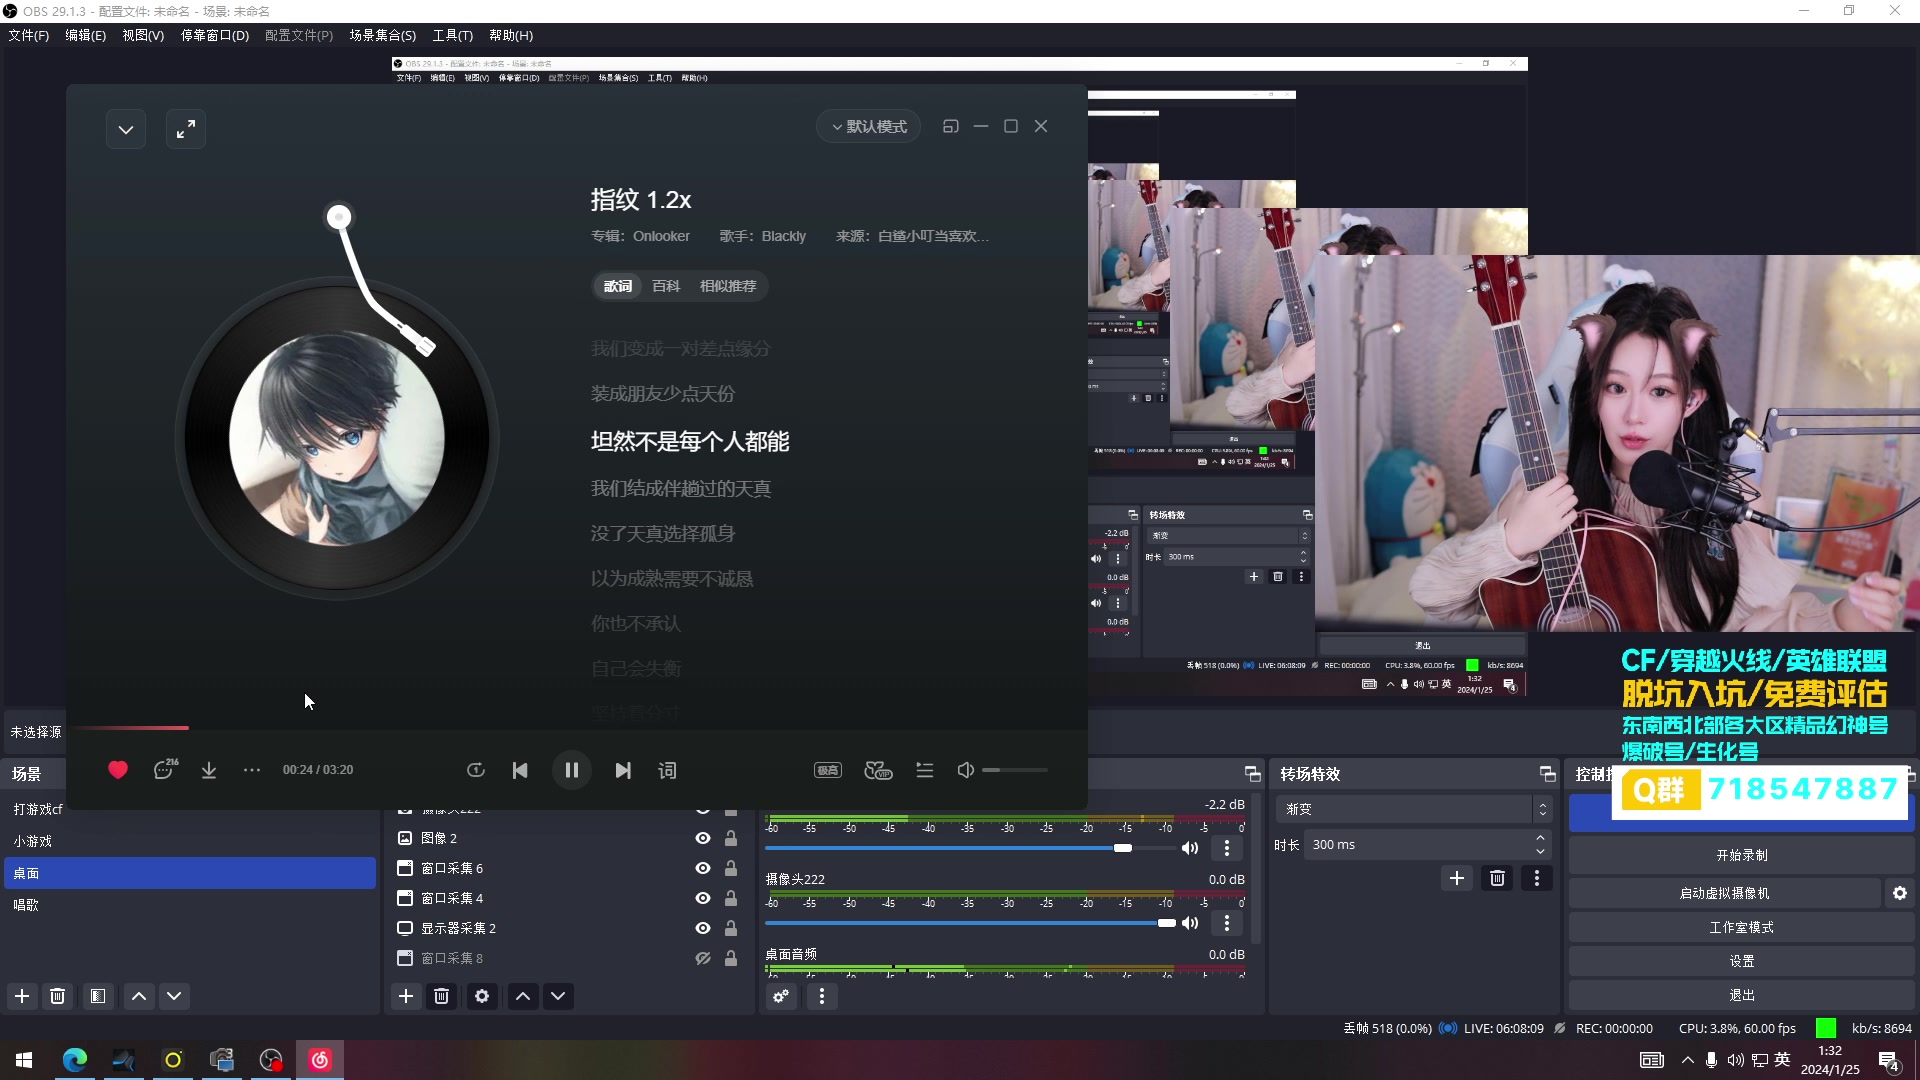Toggle lock on 图像 2 source
1920x1080 pixels.
tap(731, 838)
